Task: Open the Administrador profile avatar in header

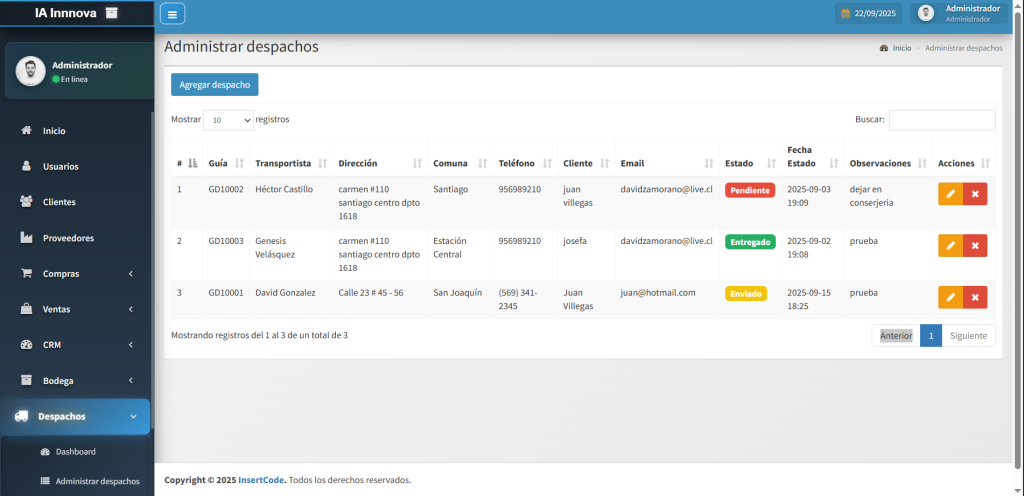Action: click(x=926, y=14)
